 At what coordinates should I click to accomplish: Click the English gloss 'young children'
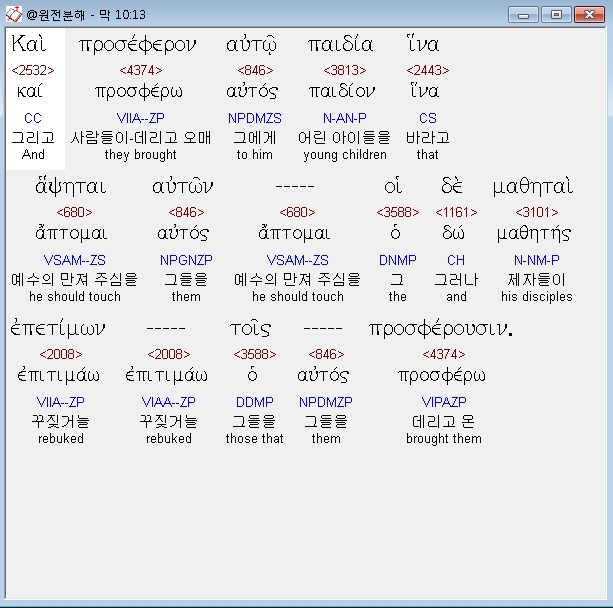(345, 155)
